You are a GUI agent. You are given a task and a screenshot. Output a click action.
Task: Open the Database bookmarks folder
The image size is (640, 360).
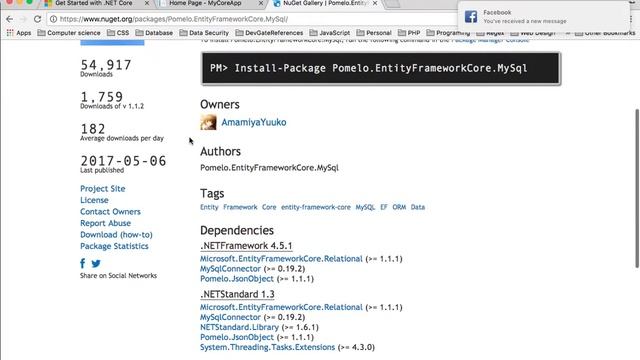[x=154, y=33]
